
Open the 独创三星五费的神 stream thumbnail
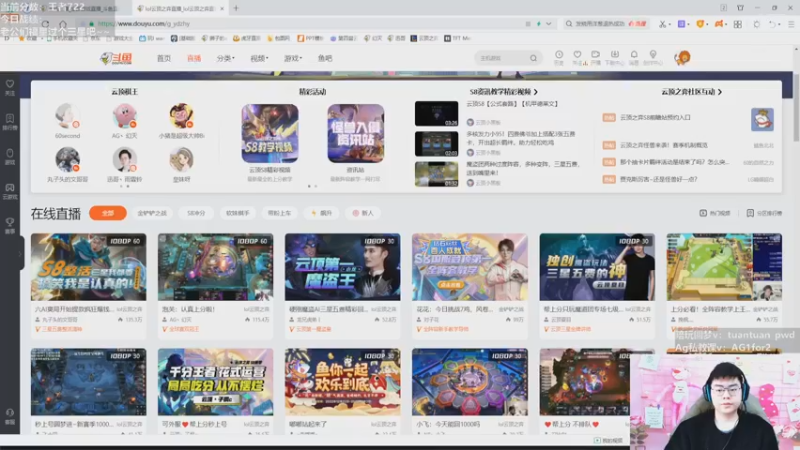point(597,267)
